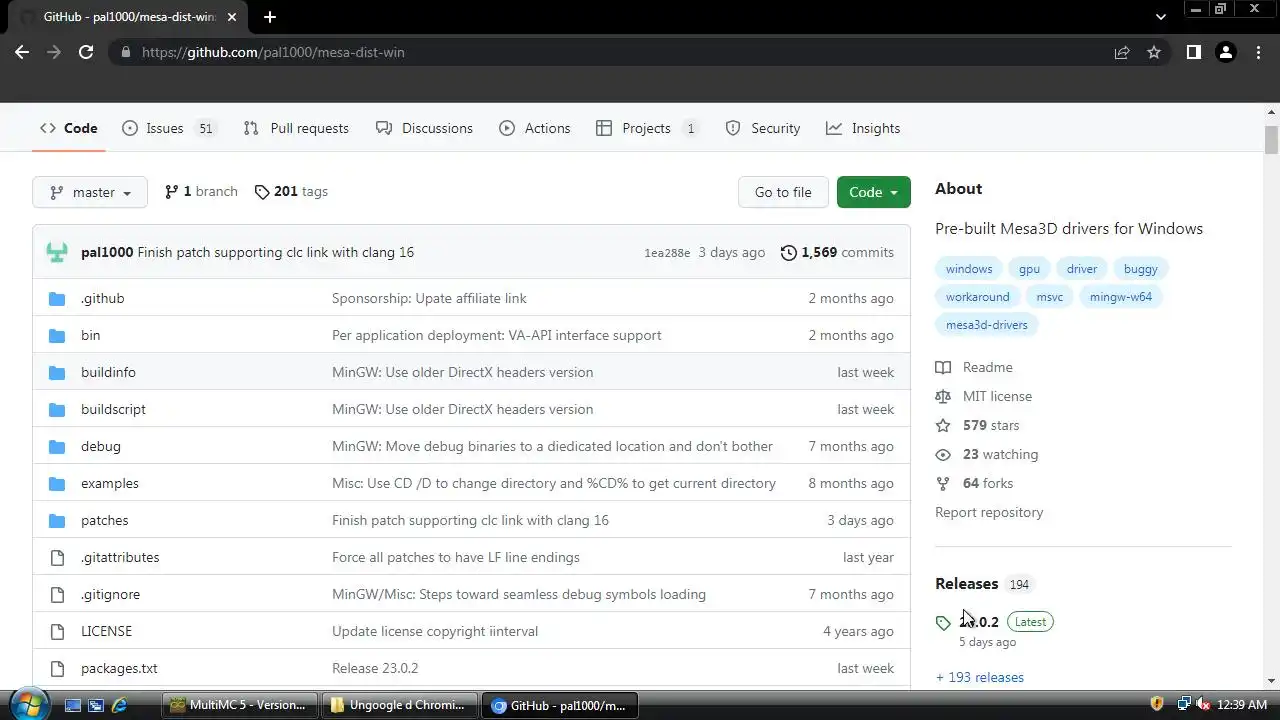Select the windows topic tag
The height and width of the screenshot is (720, 1280).
pyautogui.click(x=969, y=269)
